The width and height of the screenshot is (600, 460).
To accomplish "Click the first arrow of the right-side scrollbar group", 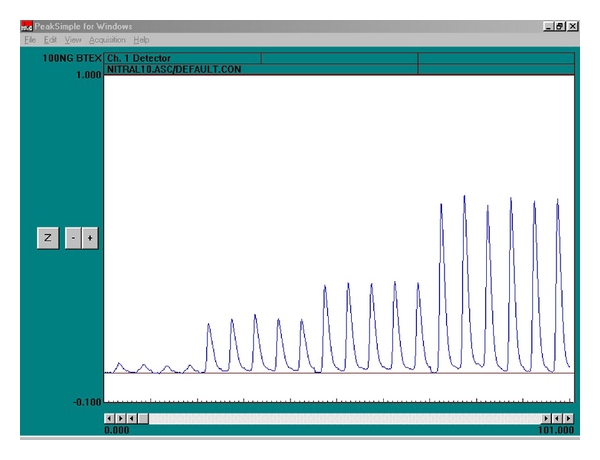I will click(x=547, y=418).
